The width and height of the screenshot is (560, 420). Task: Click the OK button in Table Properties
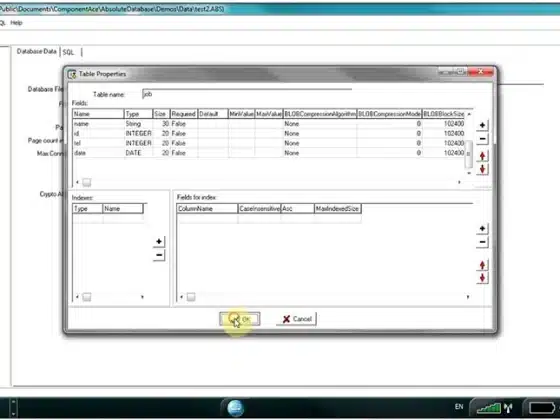pyautogui.click(x=240, y=319)
